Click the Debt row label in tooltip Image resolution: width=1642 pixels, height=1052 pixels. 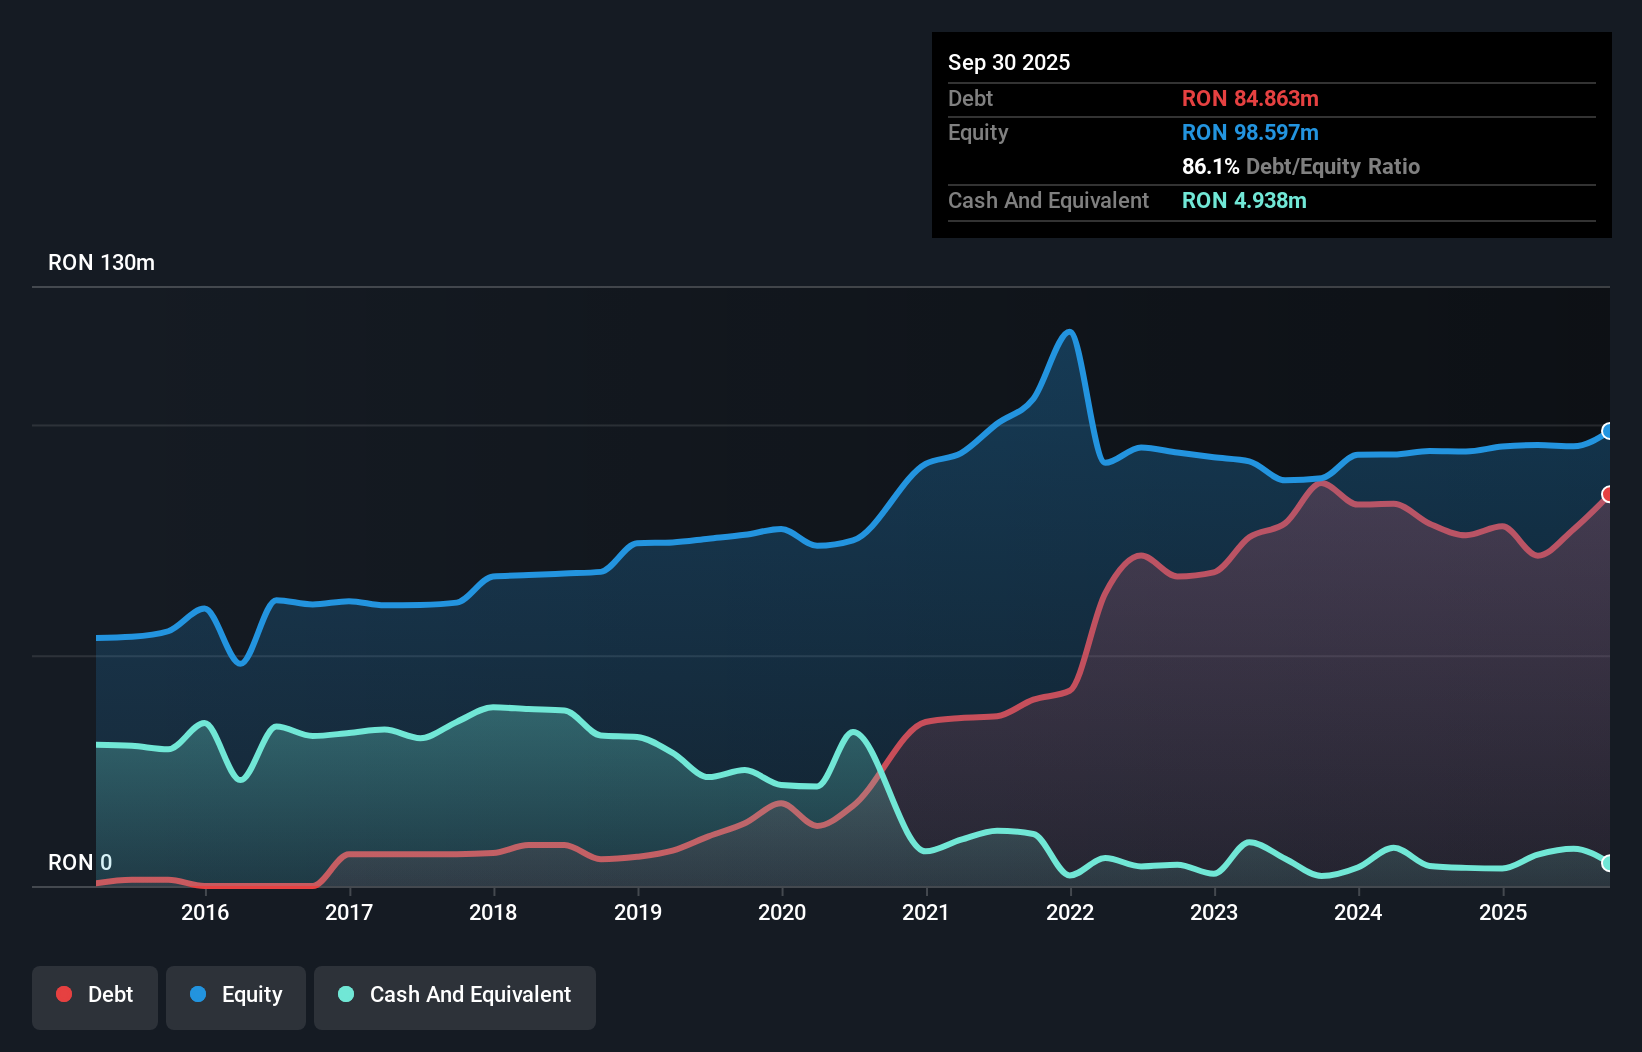tap(970, 98)
